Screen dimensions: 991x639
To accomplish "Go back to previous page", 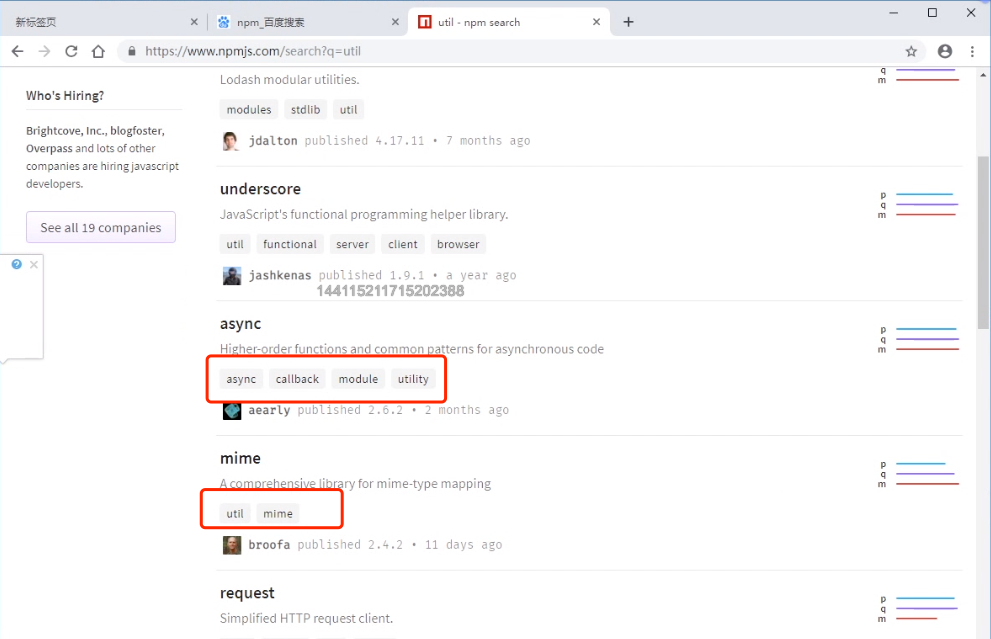I will (x=17, y=51).
